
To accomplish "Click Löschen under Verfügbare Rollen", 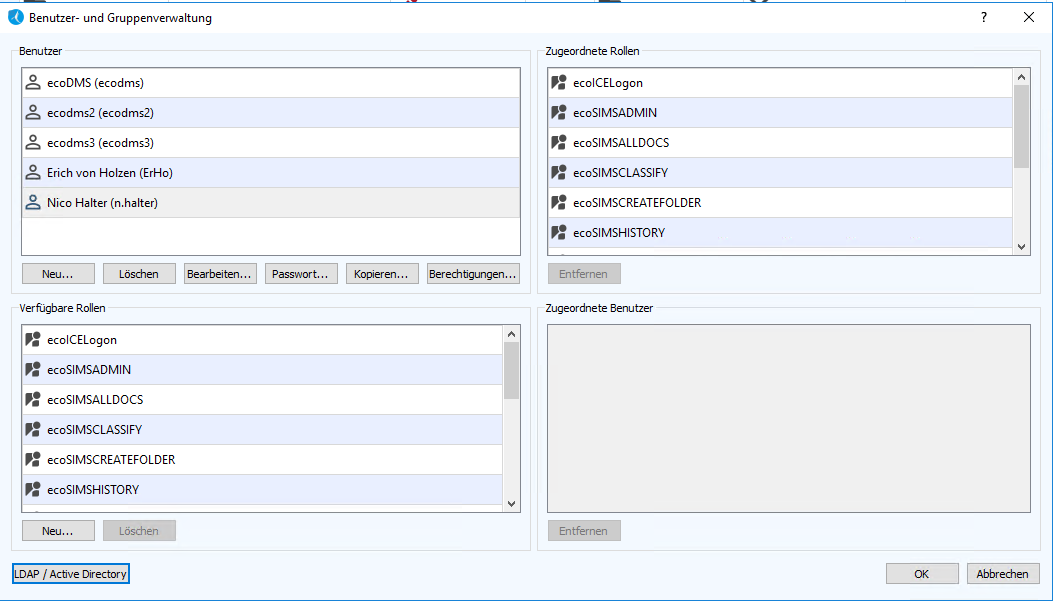I will [x=139, y=530].
